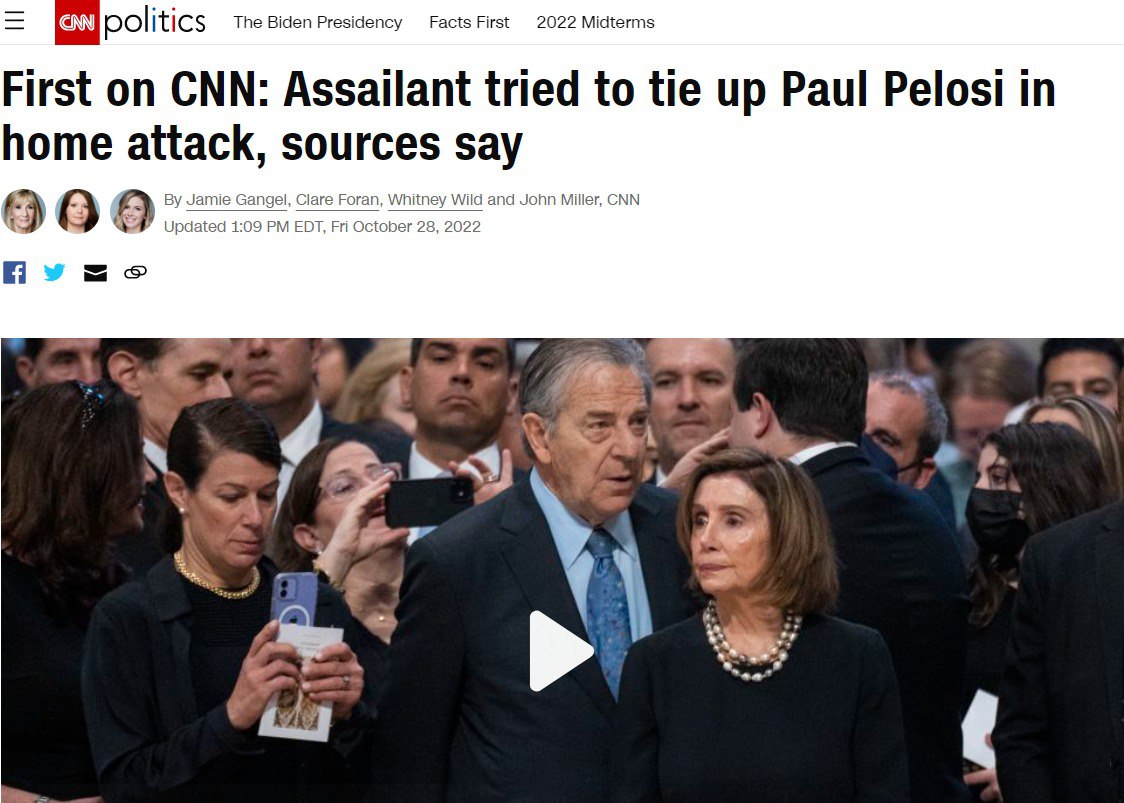Open the hamburger navigation menu
Screen dimensions: 1124x803
[x=14, y=21]
